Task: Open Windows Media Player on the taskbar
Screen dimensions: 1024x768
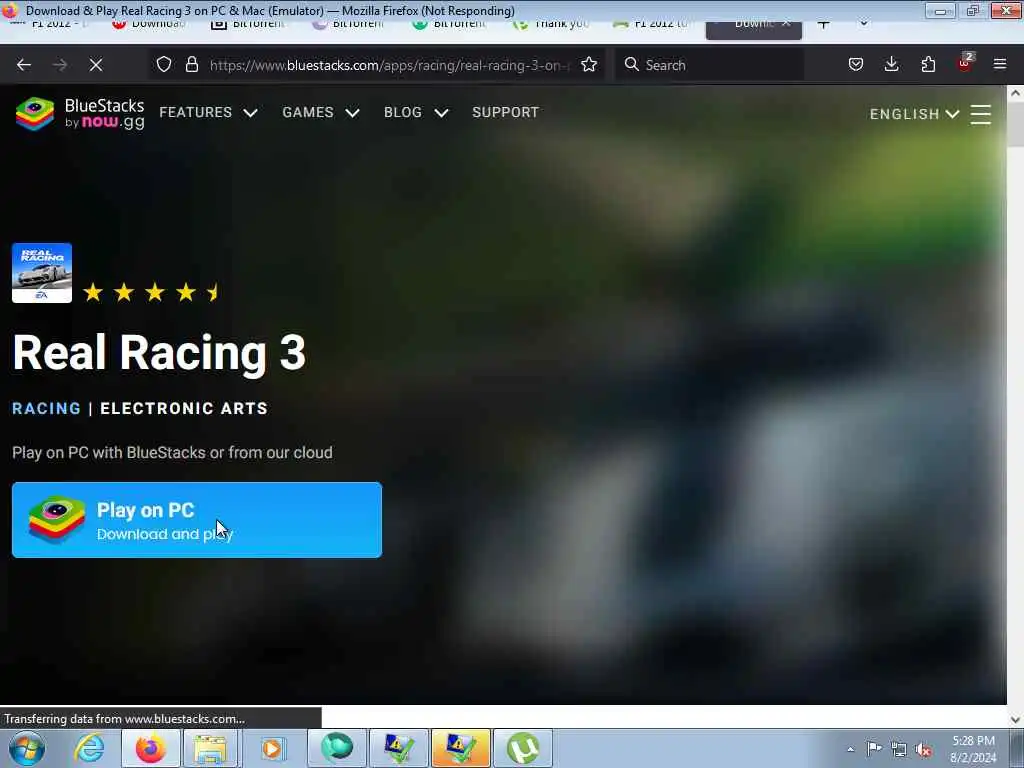Action: point(272,748)
